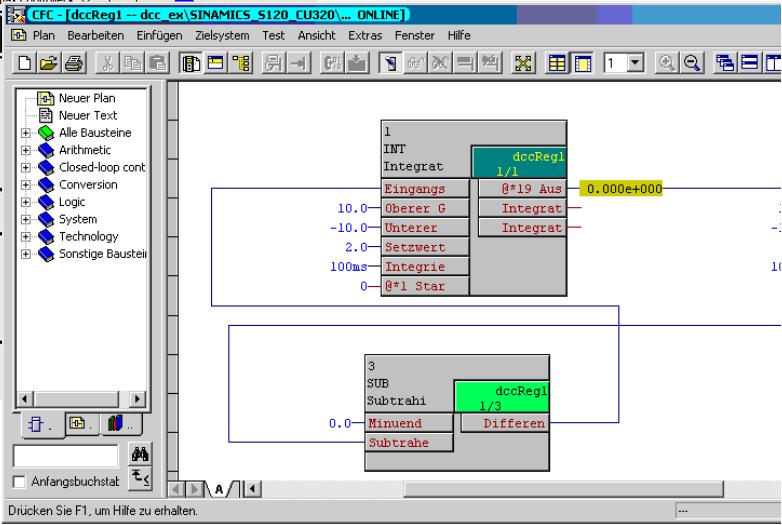This screenshot has width=782, height=525.
Task: Open the Hilfe menu
Action: pos(459,35)
